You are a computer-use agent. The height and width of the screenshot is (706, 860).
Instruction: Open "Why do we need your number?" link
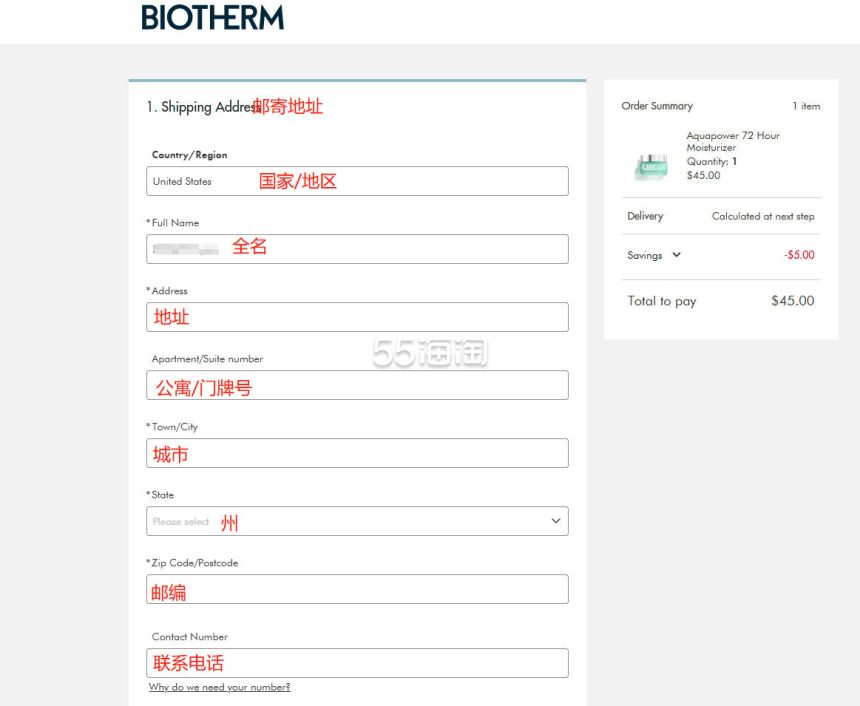[219, 687]
